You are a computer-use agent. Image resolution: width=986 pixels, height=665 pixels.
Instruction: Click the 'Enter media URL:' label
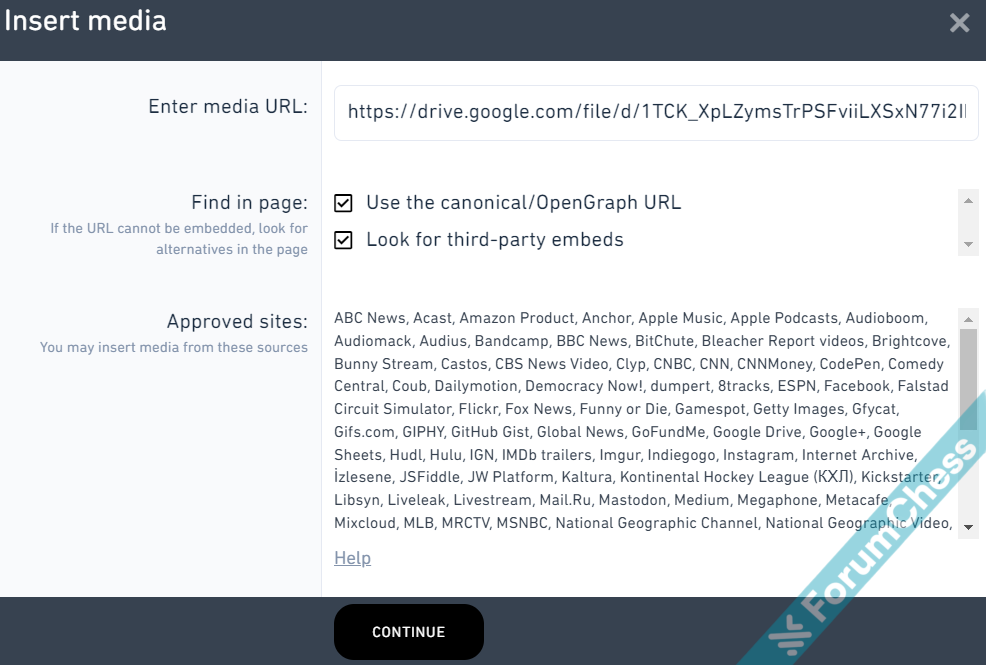pyautogui.click(x=228, y=106)
